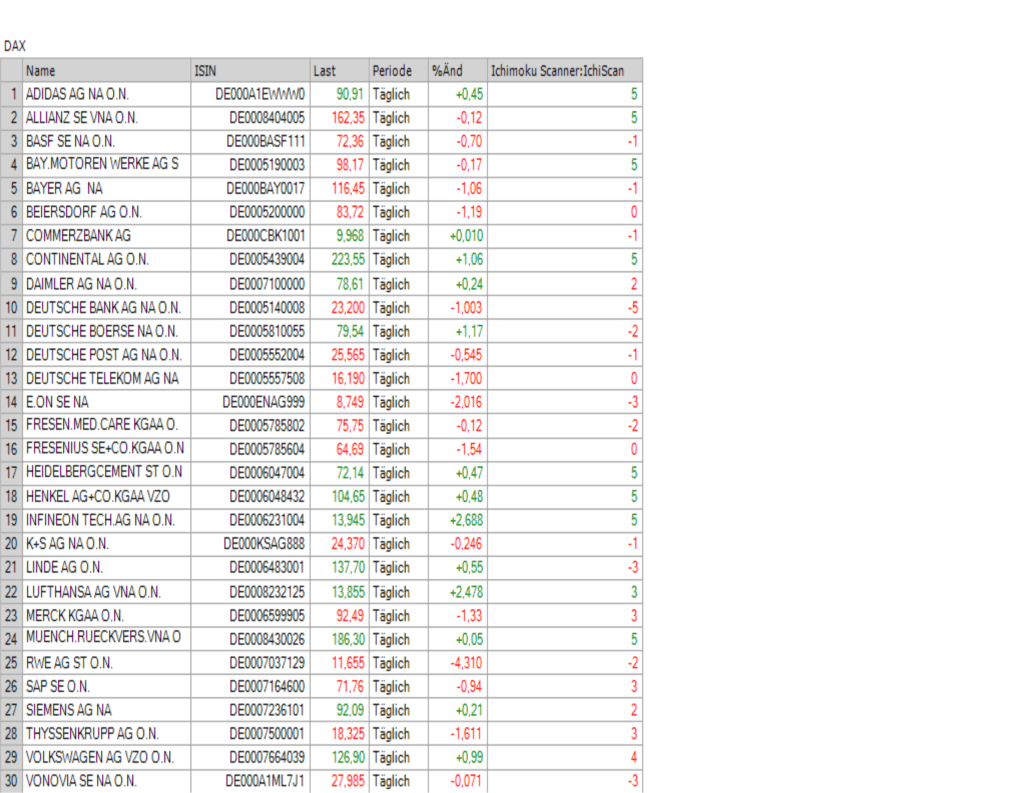This screenshot has height=793, width=1026.
Task: Select DAIMLER AG NA O.N. name cell
Action: (107, 284)
